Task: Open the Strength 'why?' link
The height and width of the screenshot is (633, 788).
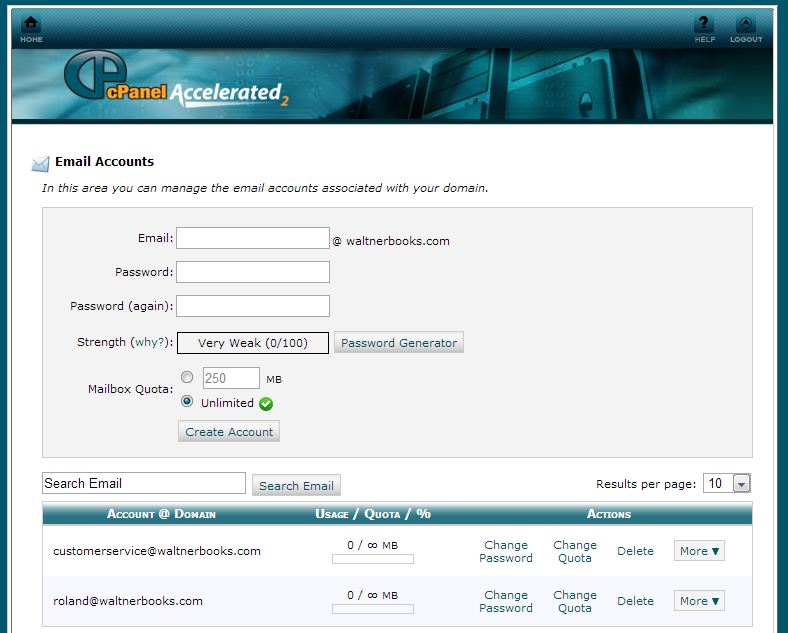Action: [149, 342]
